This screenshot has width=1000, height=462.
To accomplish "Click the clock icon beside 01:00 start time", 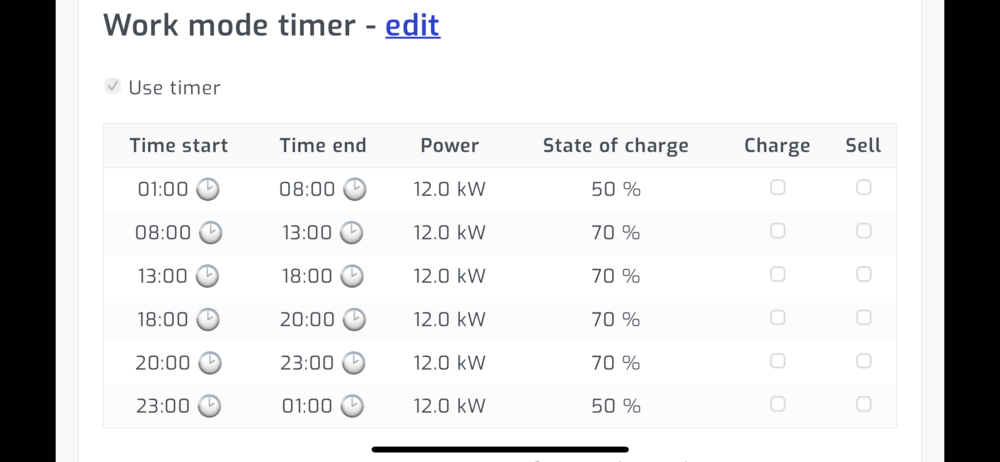I will pos(208,189).
